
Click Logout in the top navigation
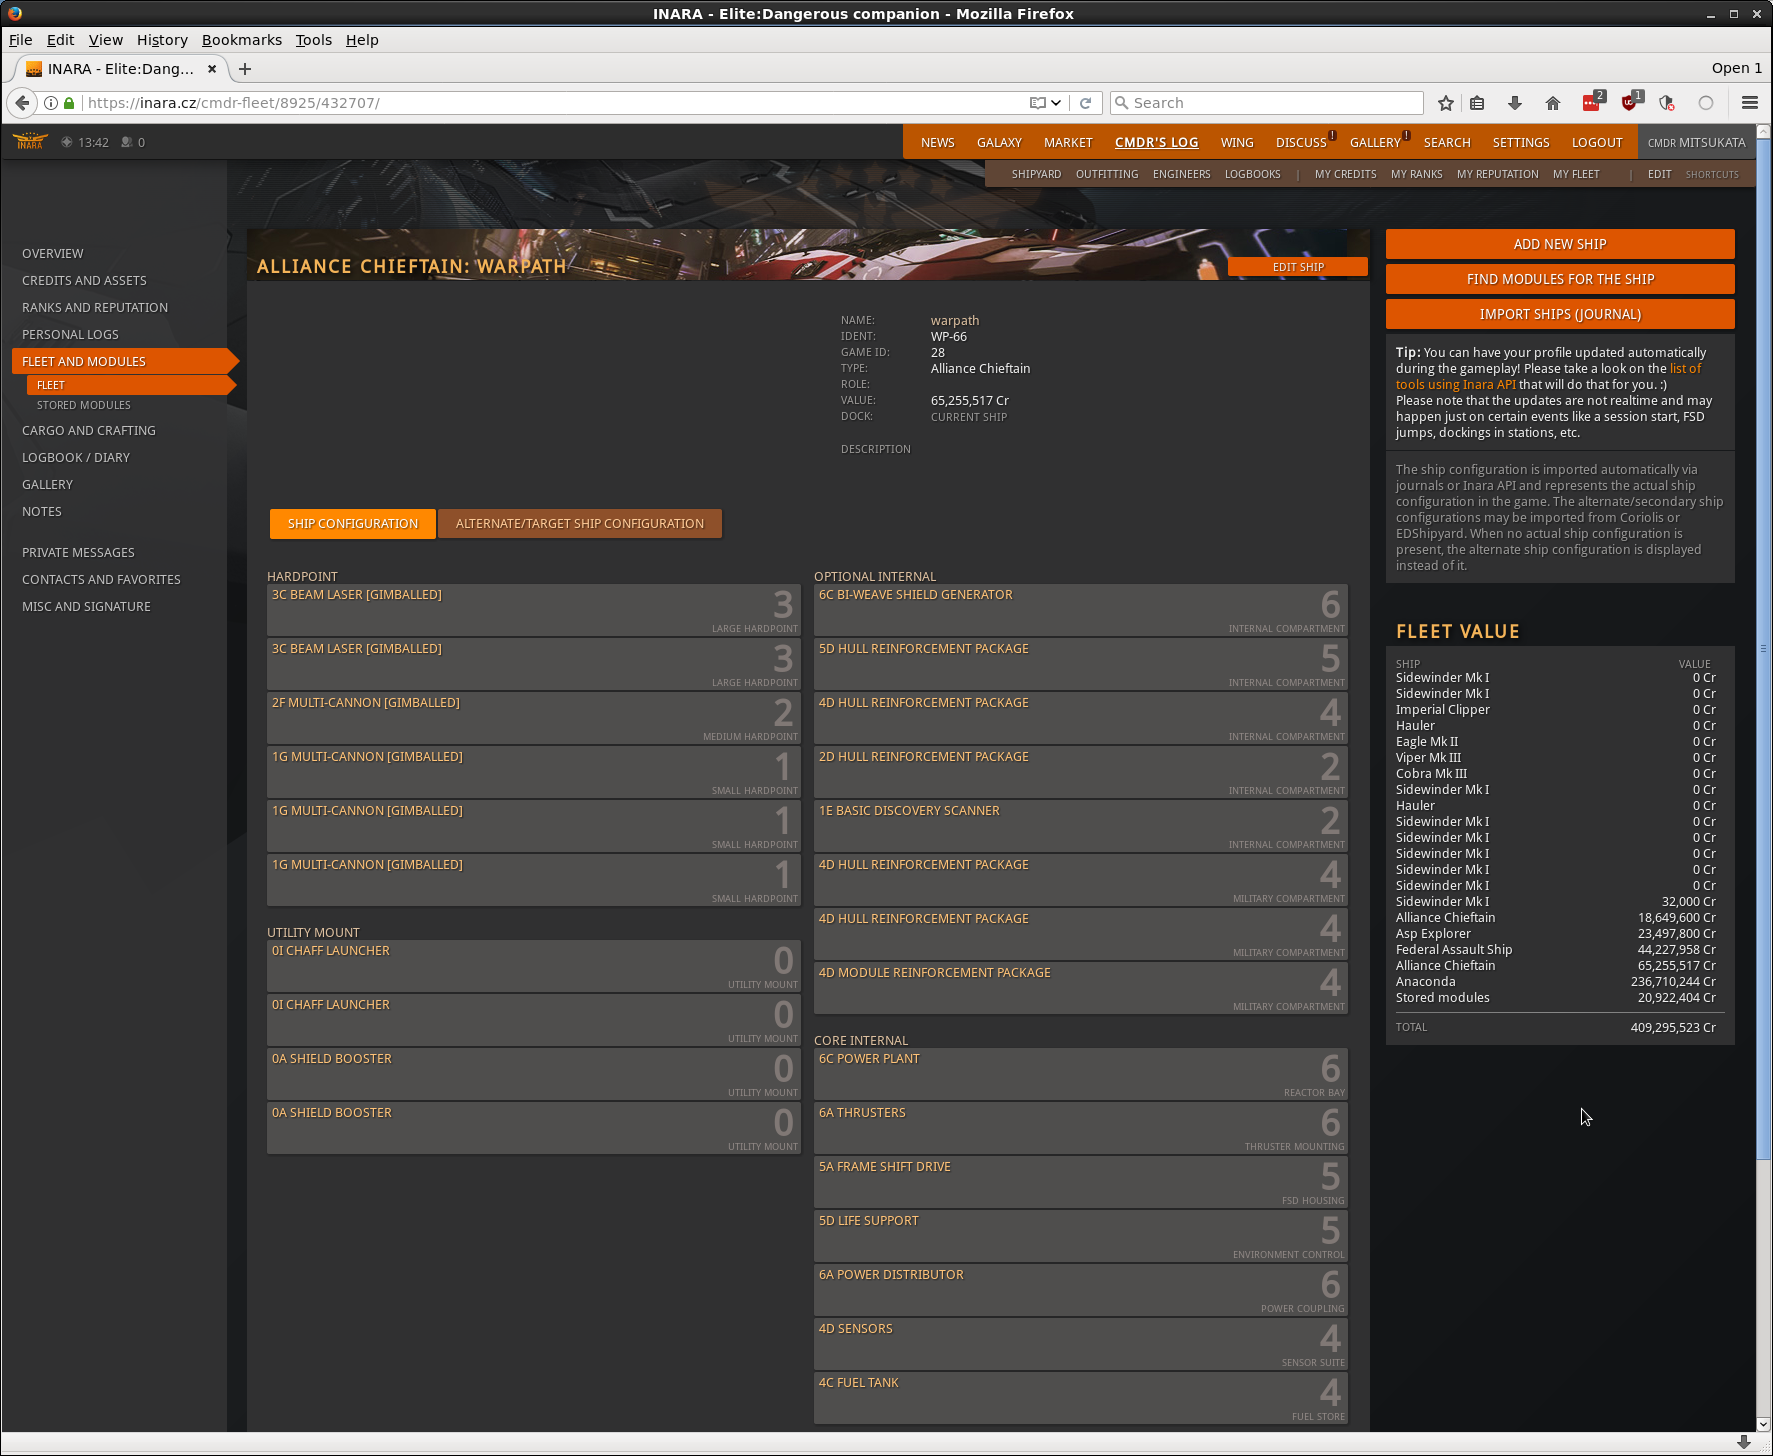click(x=1597, y=142)
